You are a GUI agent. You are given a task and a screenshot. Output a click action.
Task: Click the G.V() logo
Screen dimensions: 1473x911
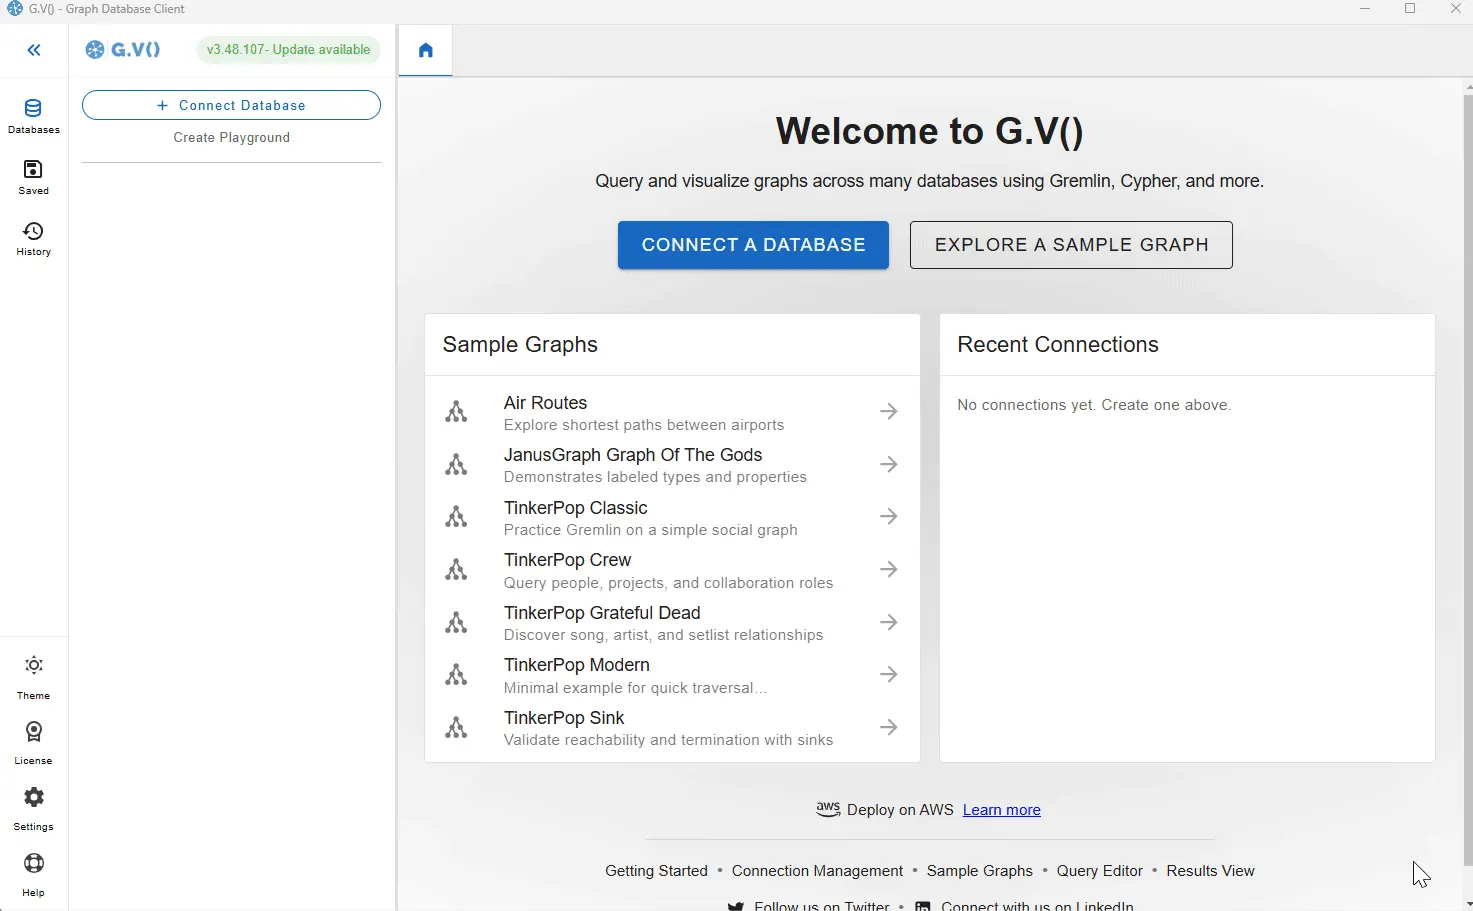(x=122, y=49)
